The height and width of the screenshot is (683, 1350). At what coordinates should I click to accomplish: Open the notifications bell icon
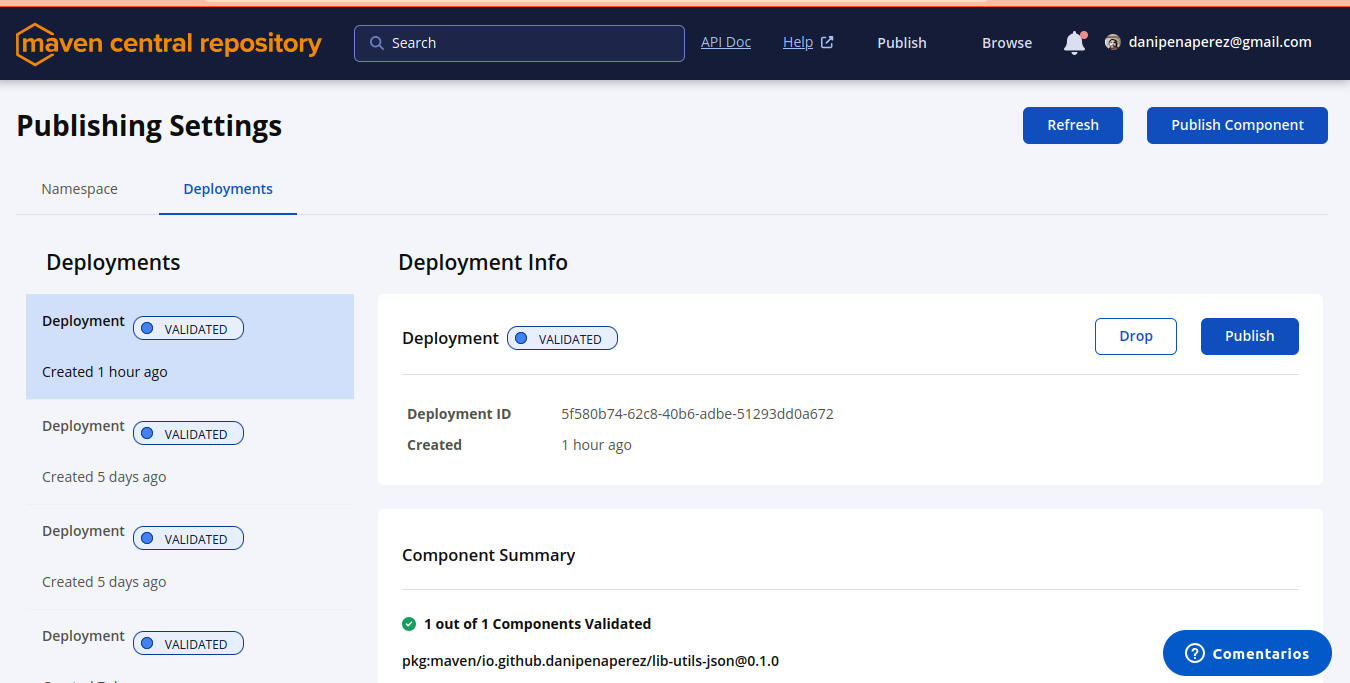(x=1074, y=43)
